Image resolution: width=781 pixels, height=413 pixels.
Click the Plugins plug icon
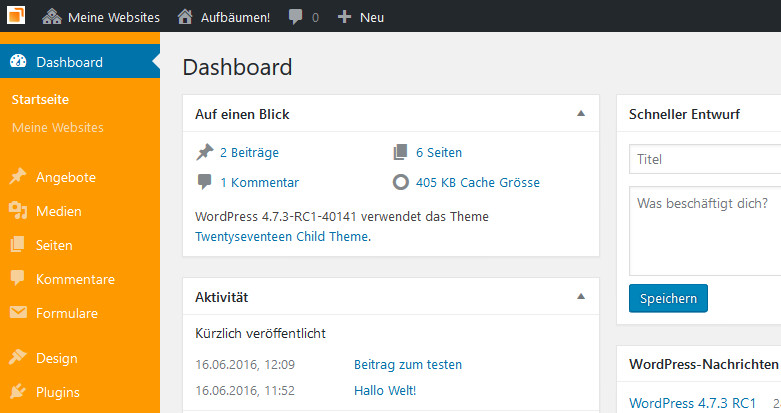18,392
